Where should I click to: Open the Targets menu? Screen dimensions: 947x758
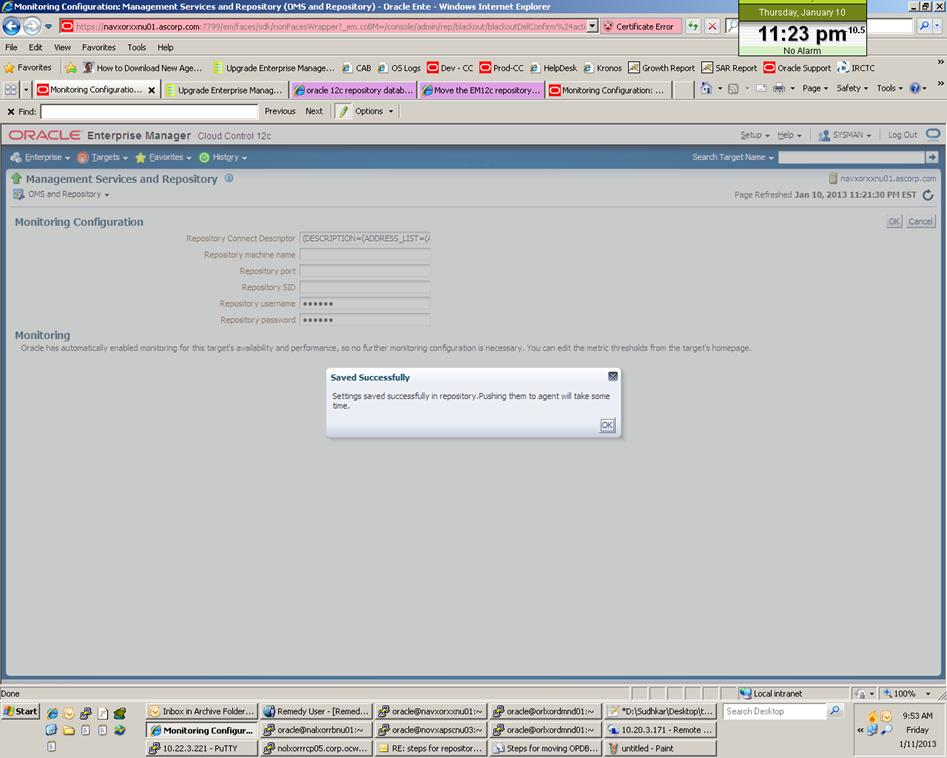pyautogui.click(x=103, y=158)
